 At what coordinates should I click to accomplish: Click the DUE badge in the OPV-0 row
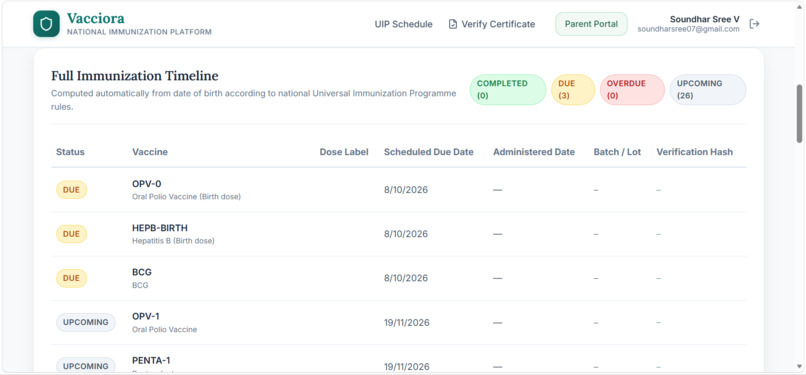coord(71,190)
